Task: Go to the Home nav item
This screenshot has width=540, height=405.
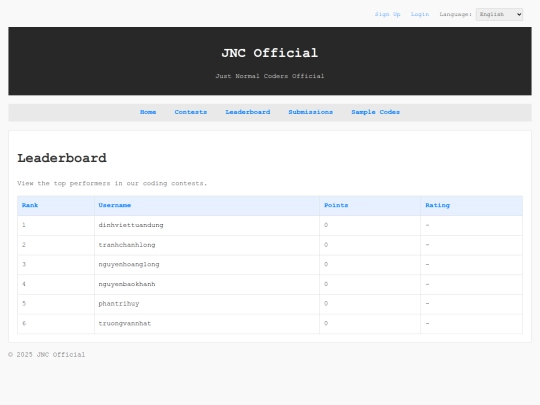Action: (148, 112)
